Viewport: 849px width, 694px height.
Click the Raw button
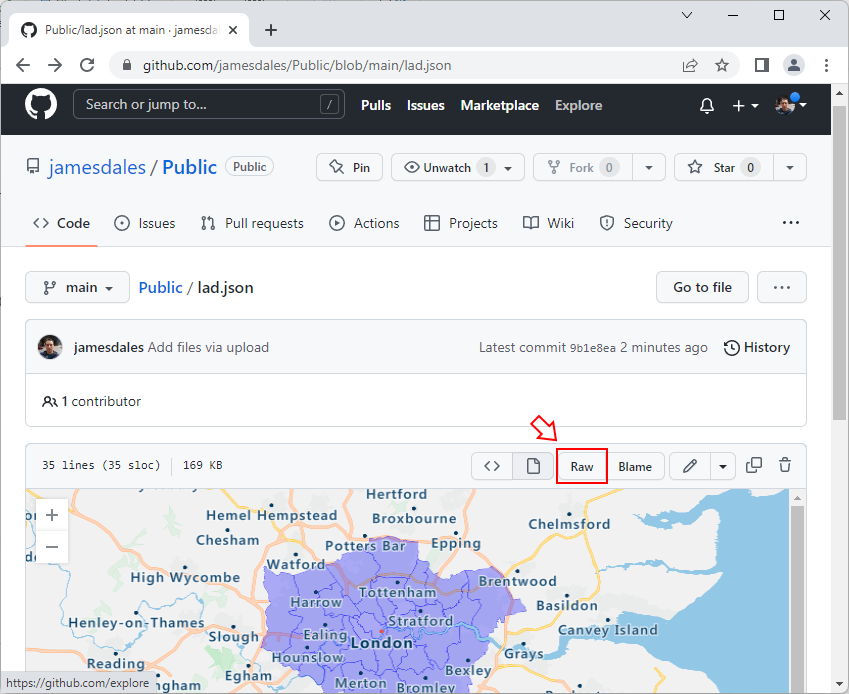582,466
